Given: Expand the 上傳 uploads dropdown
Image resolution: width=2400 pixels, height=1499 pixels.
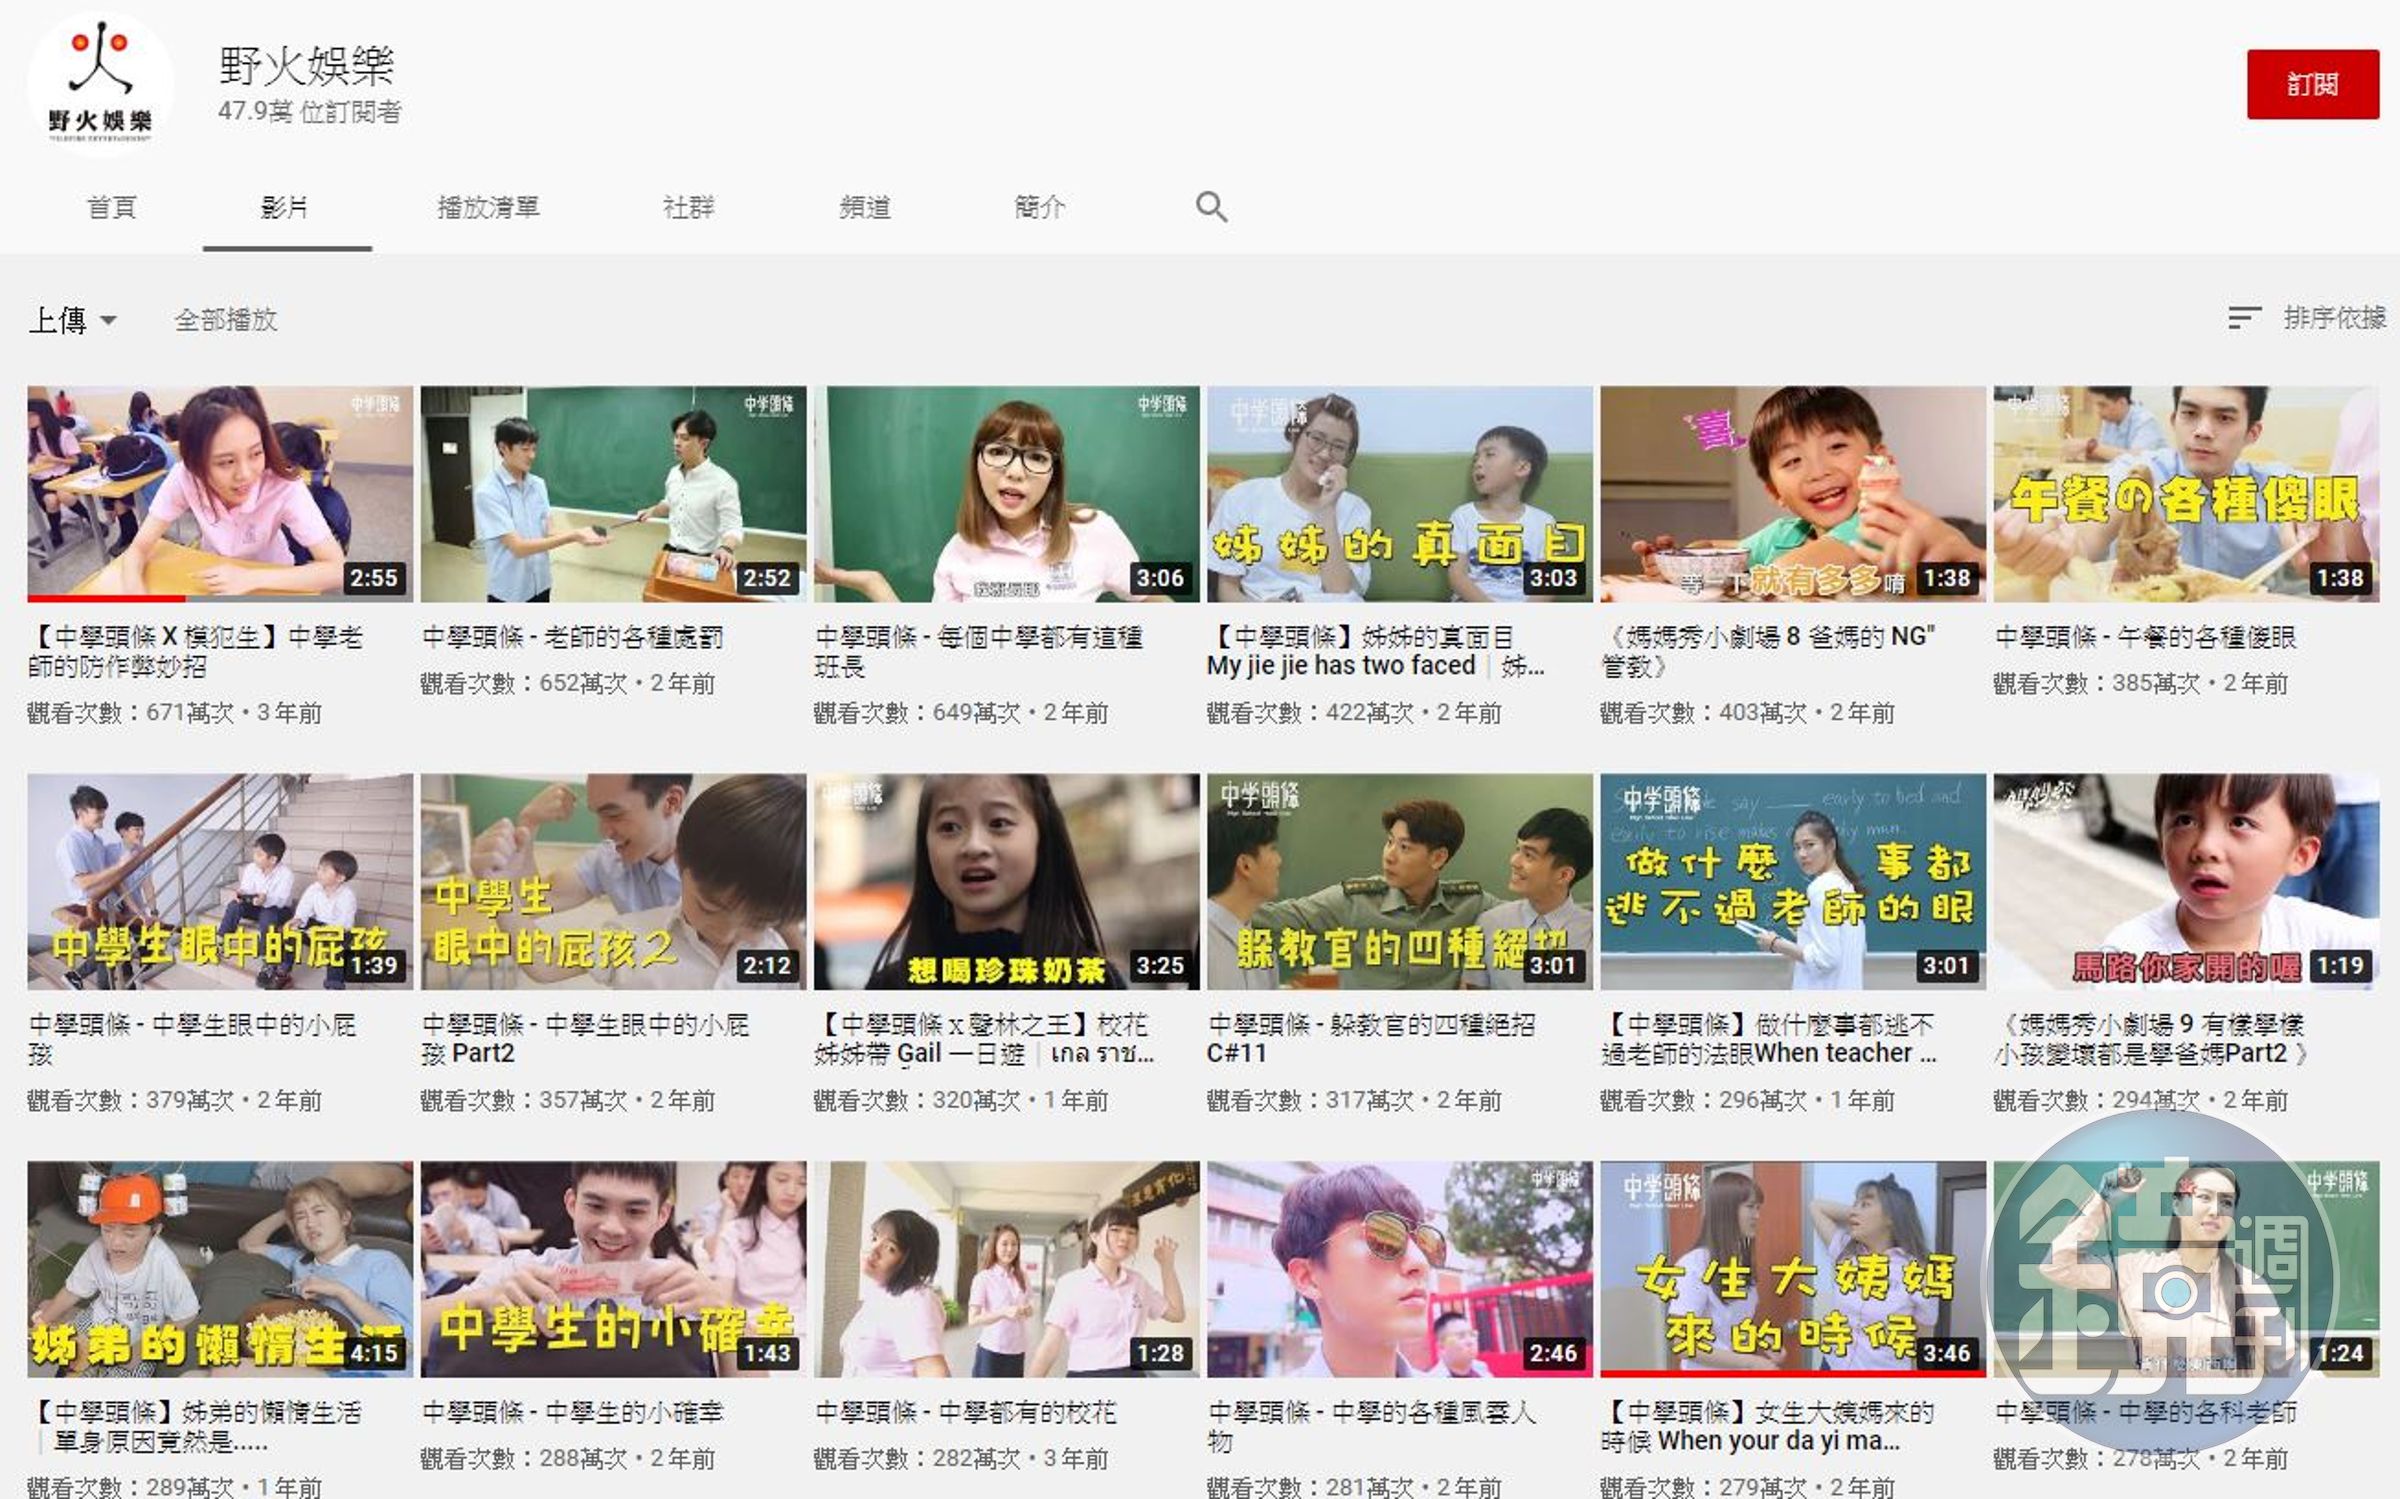Looking at the screenshot, I should [72, 320].
